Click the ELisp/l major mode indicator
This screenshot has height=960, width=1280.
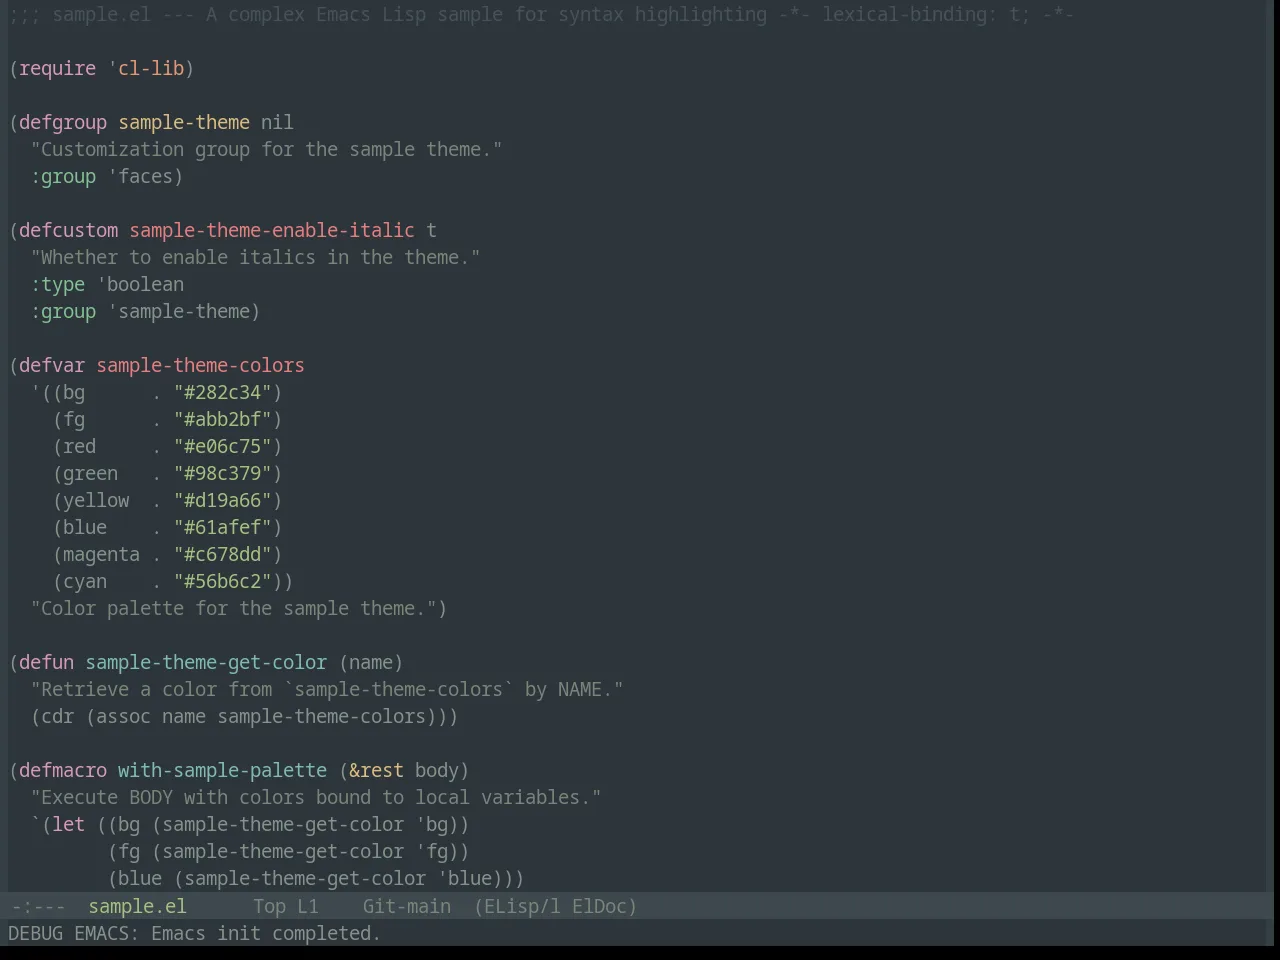517,906
